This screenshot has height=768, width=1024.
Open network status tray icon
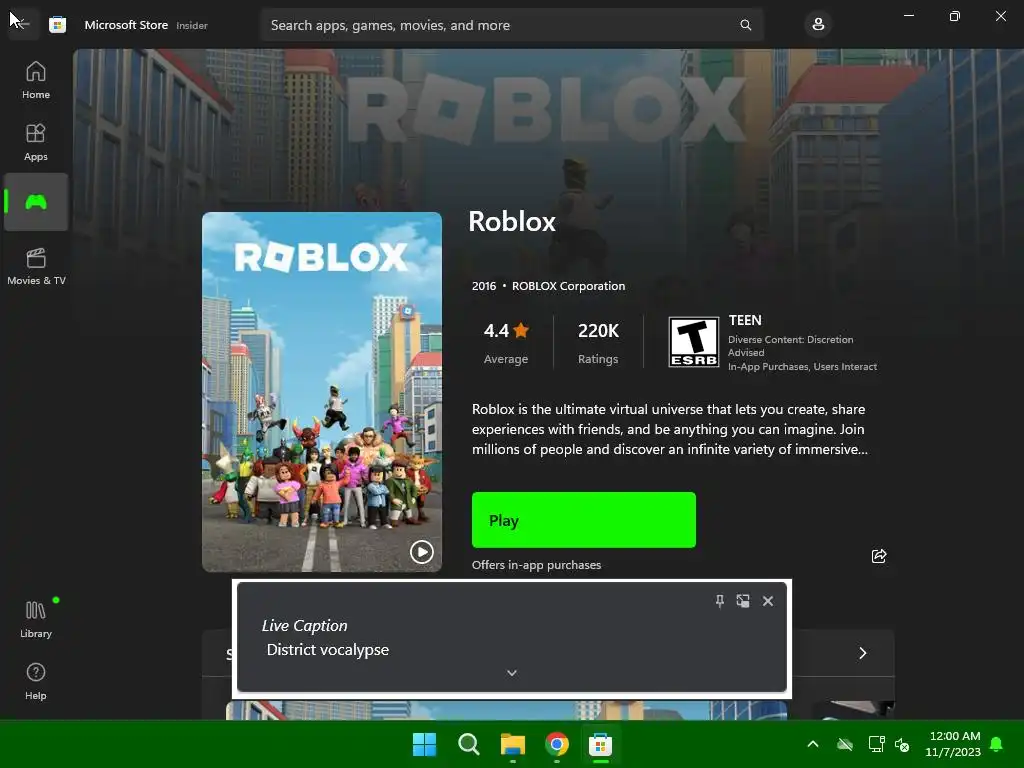pyautogui.click(x=876, y=744)
